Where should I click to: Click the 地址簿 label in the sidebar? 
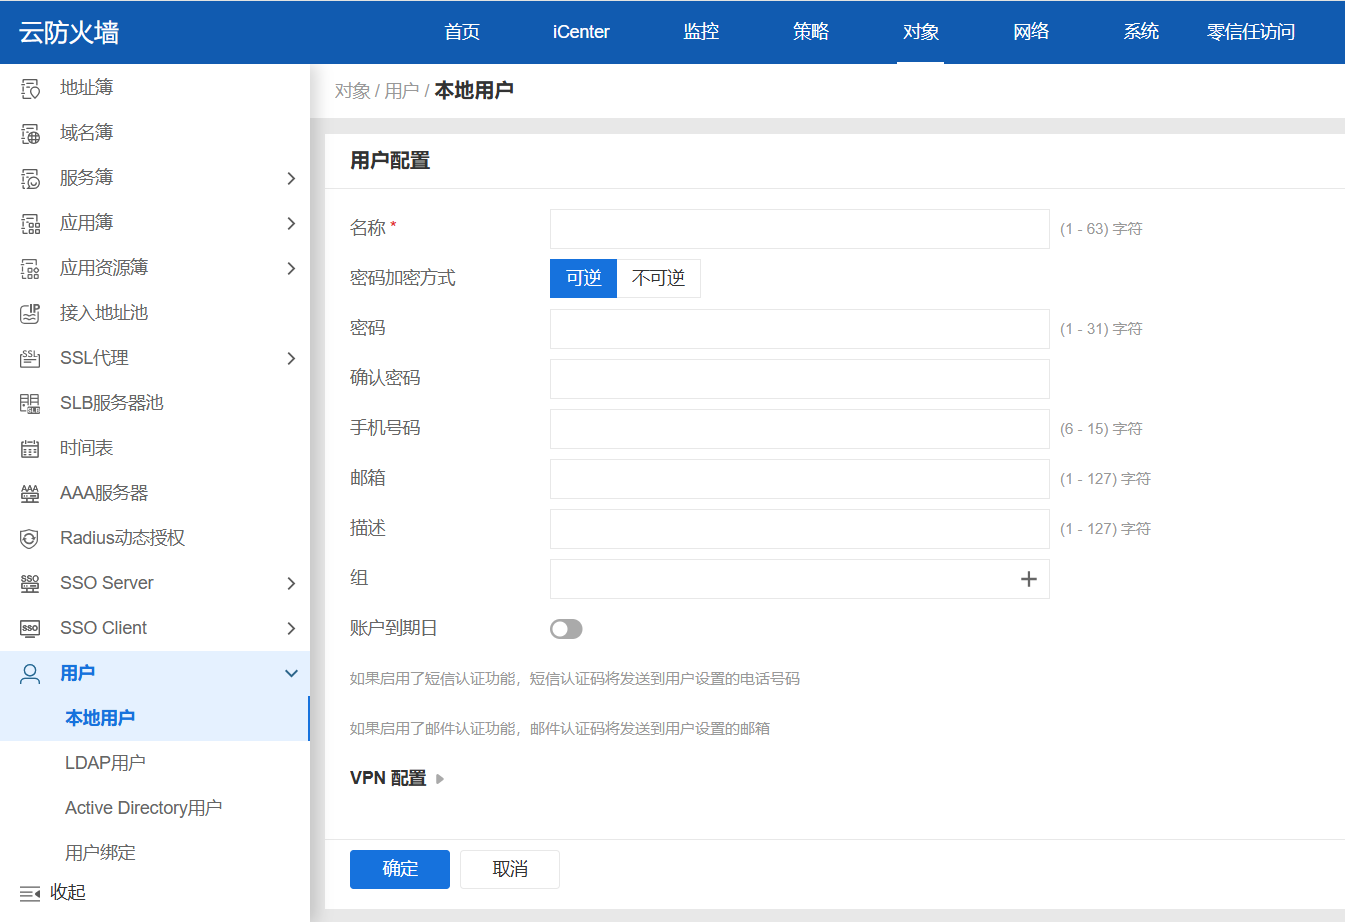pos(87,88)
